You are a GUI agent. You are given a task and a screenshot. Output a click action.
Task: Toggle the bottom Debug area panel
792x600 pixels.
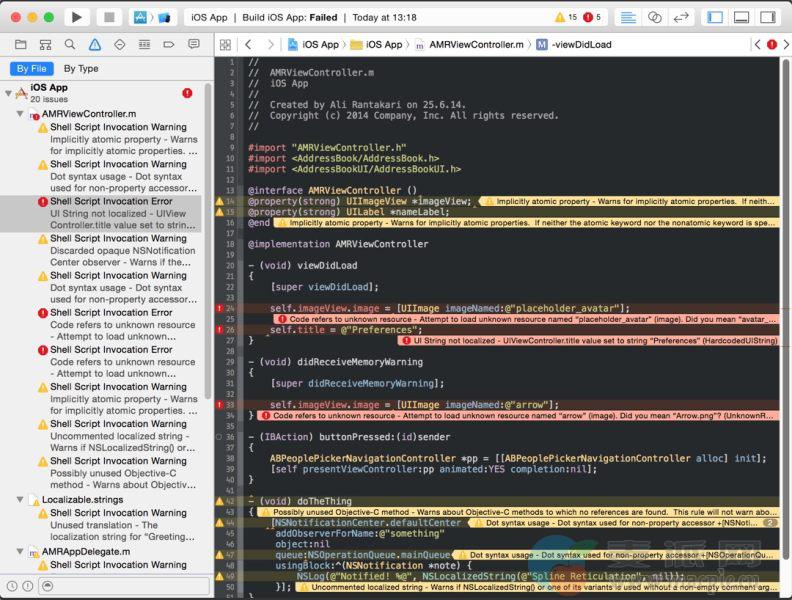point(741,17)
